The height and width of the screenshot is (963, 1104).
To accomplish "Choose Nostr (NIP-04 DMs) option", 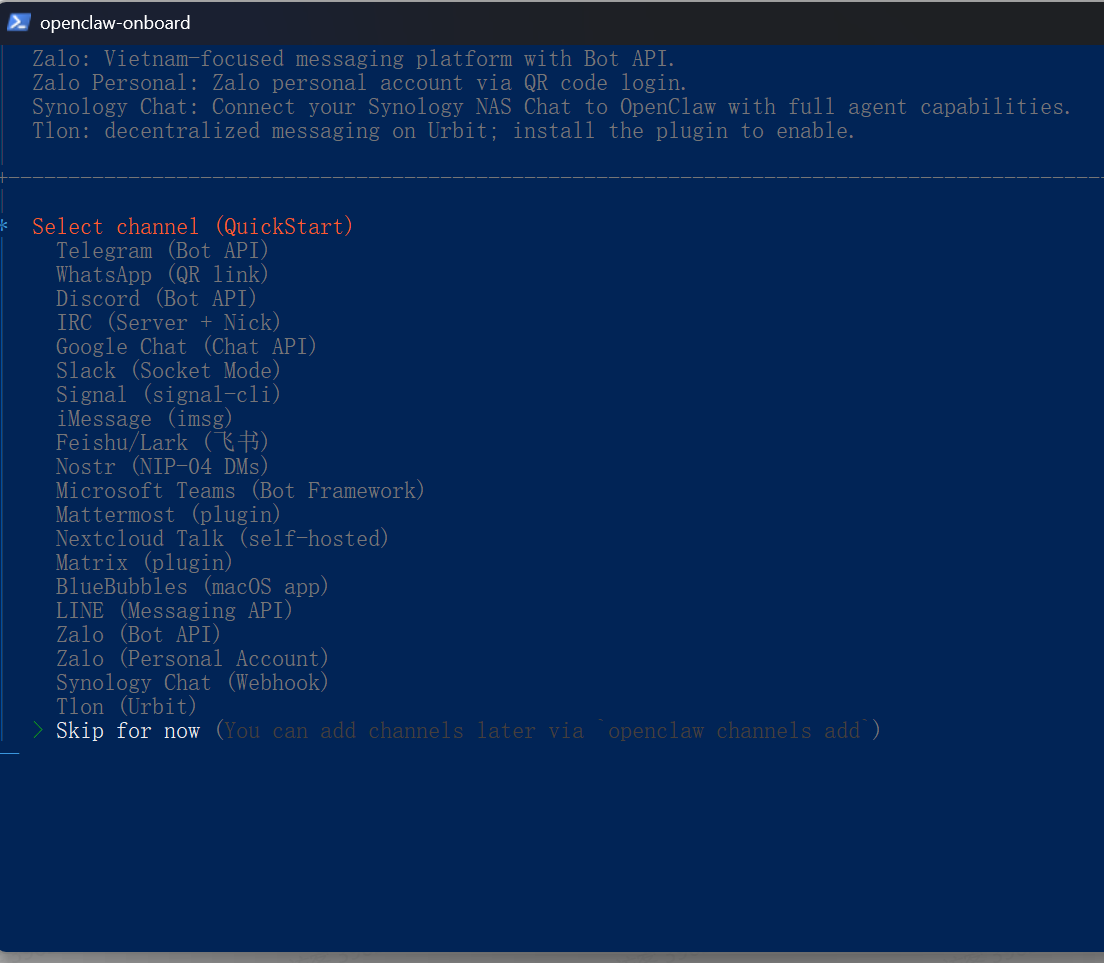I will [x=162, y=467].
